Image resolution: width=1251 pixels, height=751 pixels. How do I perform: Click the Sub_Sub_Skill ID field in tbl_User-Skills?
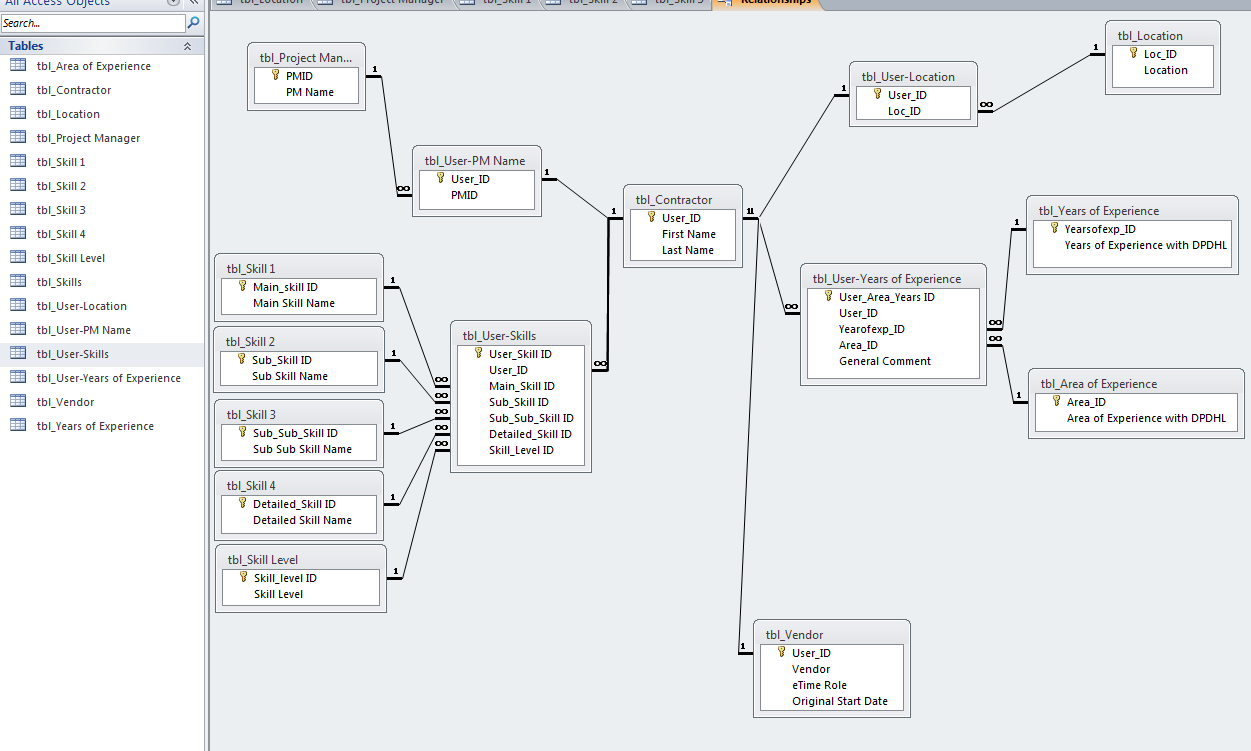531,418
